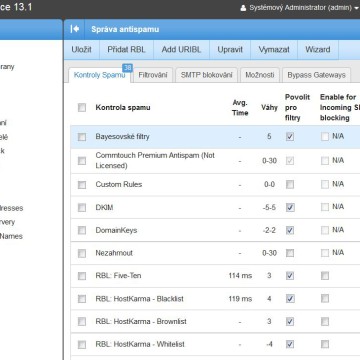Click the Správa antispamu panel title

(x=125, y=29)
